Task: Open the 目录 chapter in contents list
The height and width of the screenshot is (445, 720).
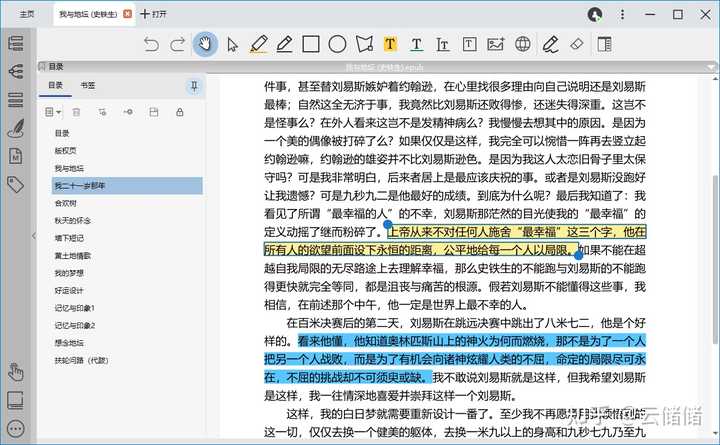Action: point(62,133)
